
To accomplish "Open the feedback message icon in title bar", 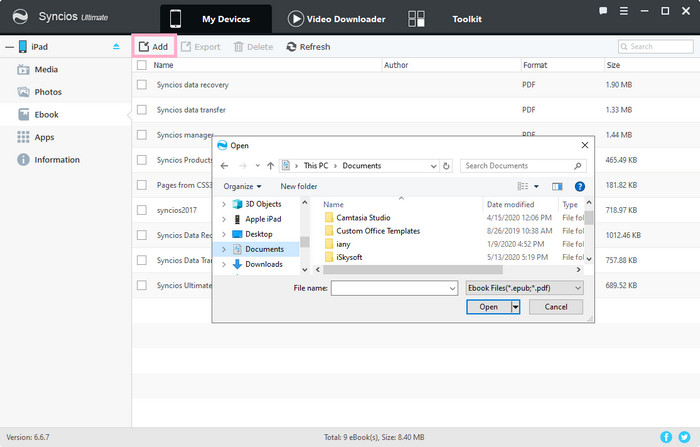I will tap(602, 11).
